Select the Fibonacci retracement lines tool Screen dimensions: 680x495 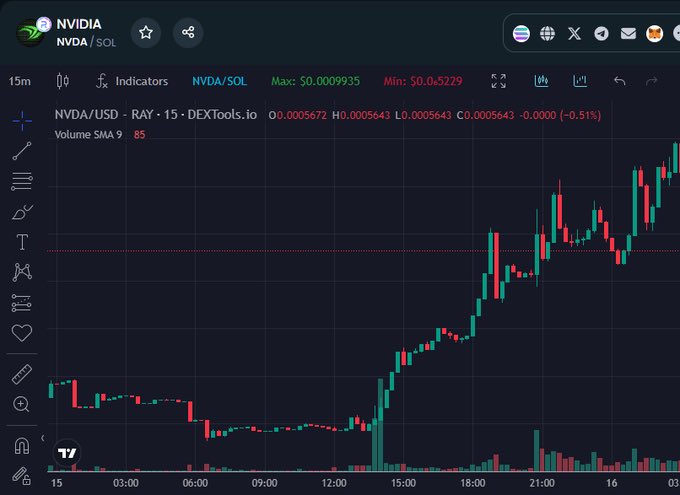coord(22,181)
